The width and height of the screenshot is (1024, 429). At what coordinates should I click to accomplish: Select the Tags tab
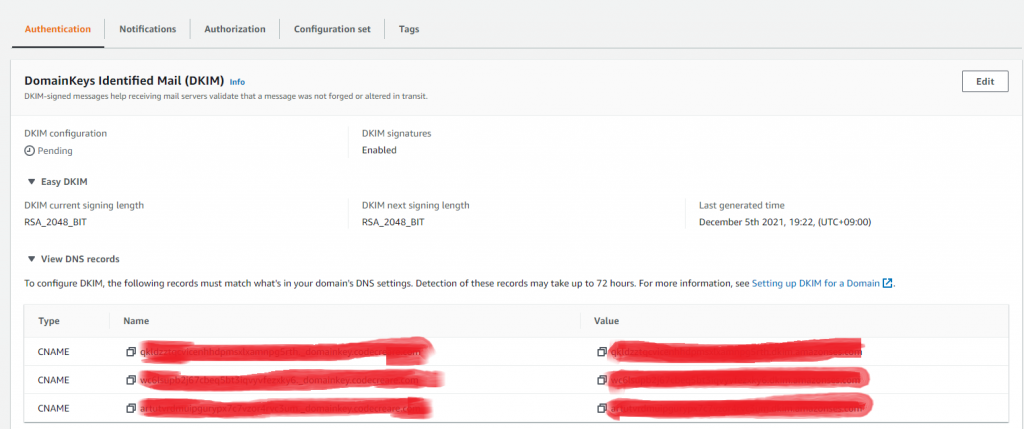409,29
